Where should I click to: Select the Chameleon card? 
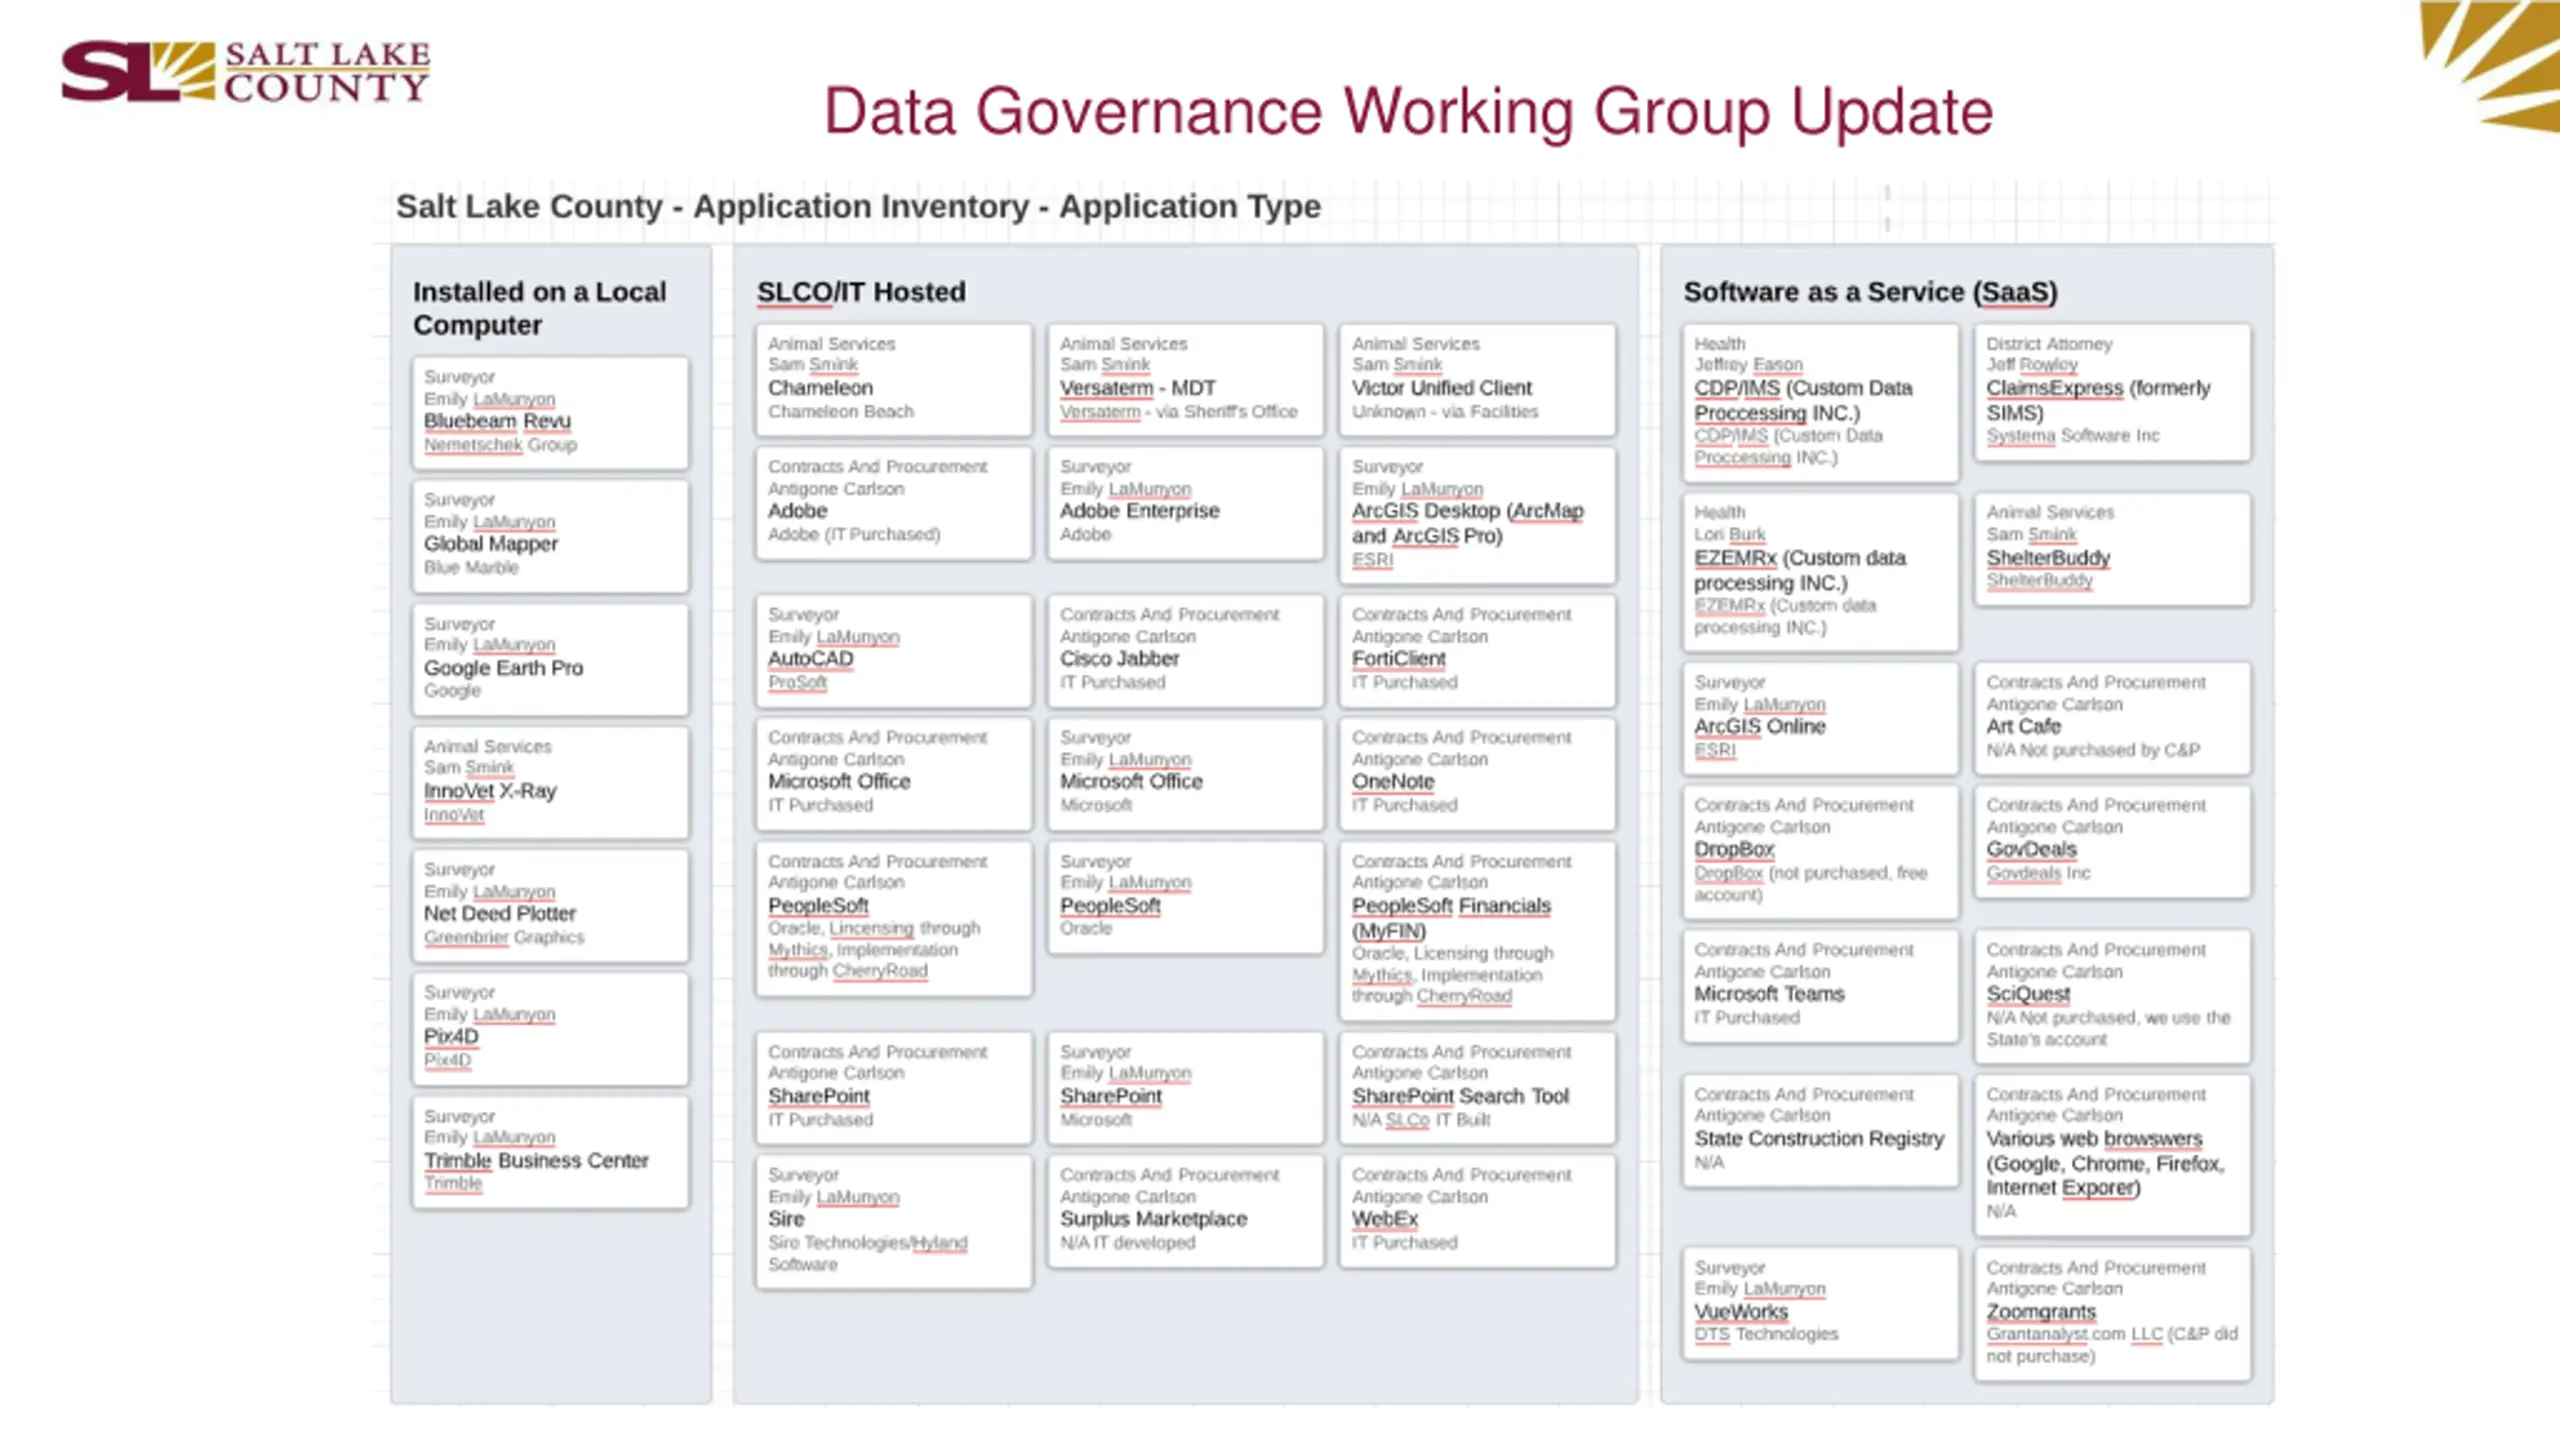tap(893, 379)
